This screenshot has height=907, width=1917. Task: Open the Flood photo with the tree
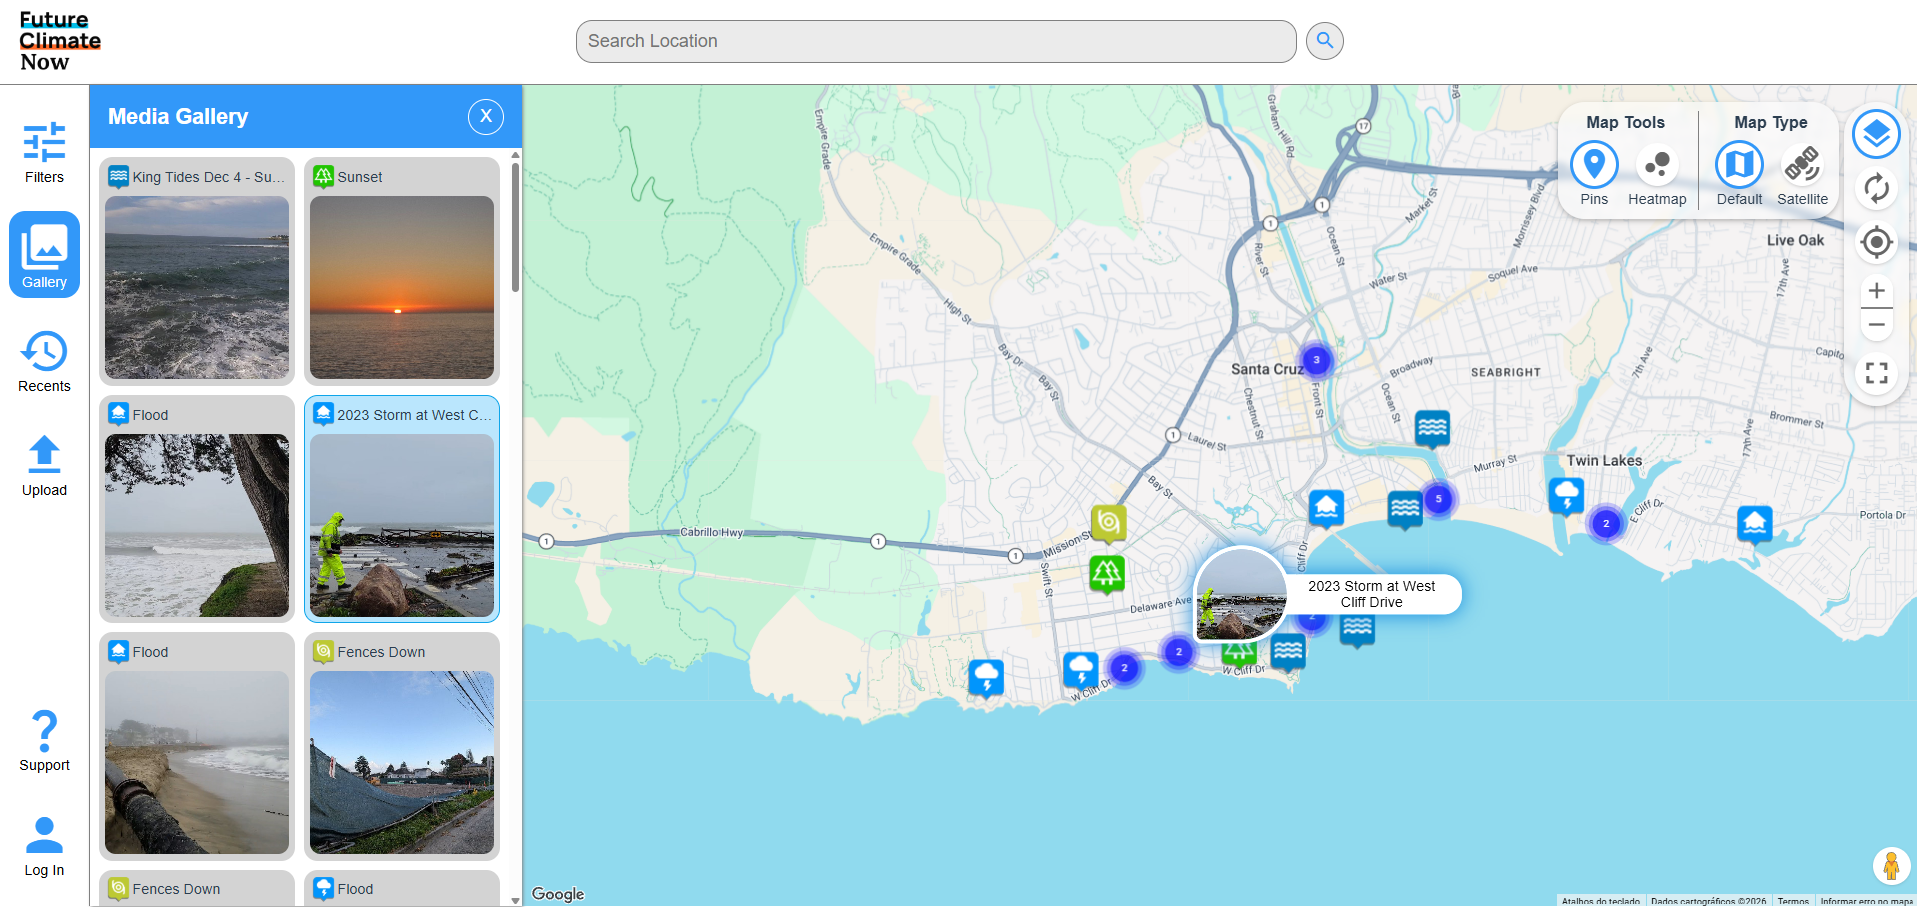197,509
